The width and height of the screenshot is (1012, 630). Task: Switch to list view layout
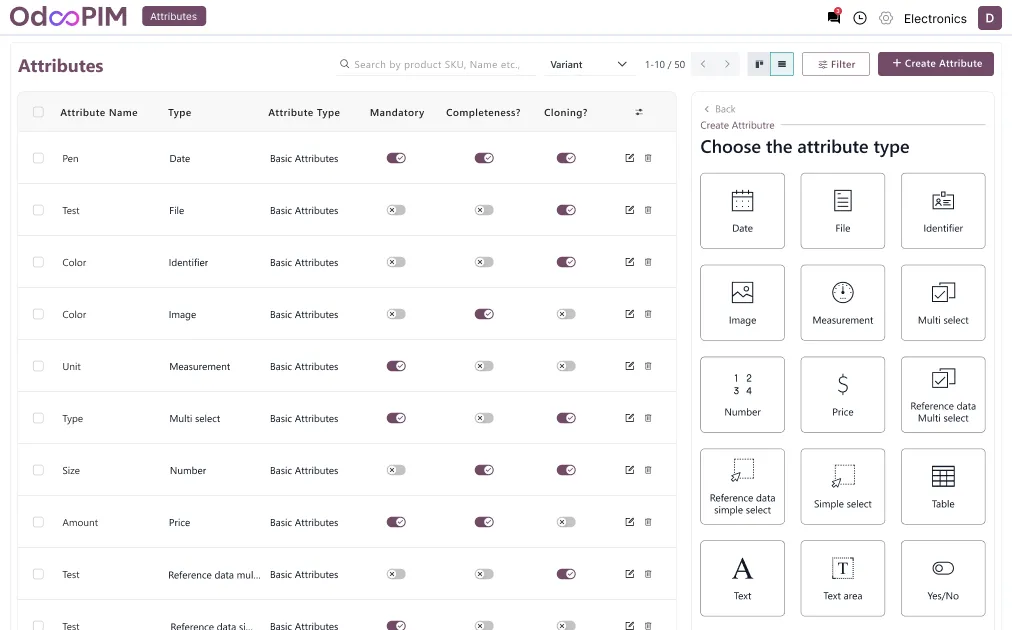[x=782, y=64]
